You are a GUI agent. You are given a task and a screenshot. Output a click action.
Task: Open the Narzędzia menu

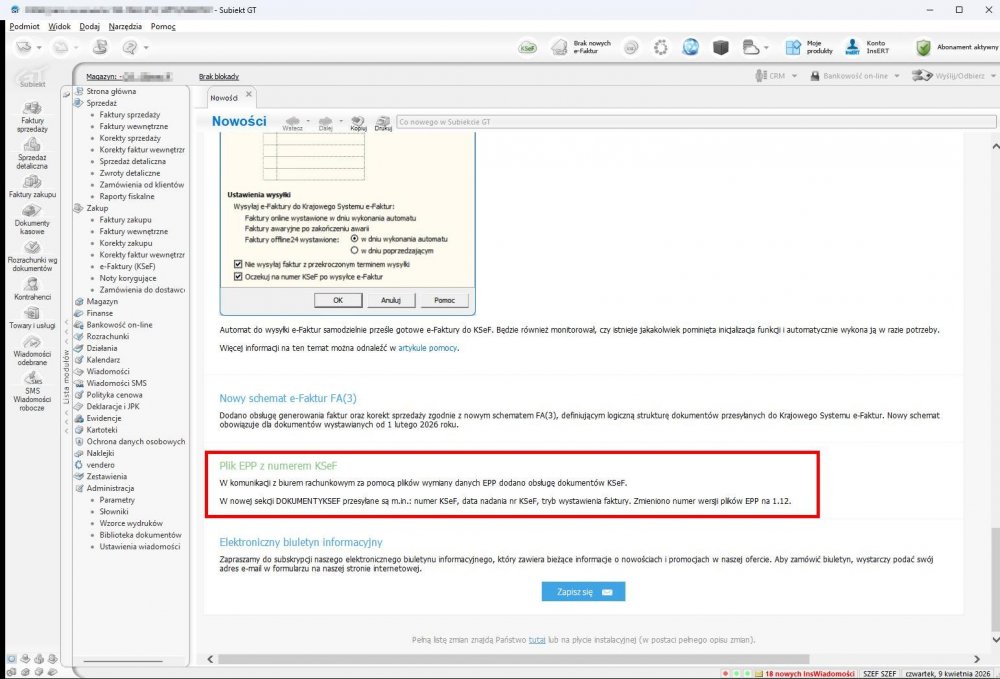point(125,27)
